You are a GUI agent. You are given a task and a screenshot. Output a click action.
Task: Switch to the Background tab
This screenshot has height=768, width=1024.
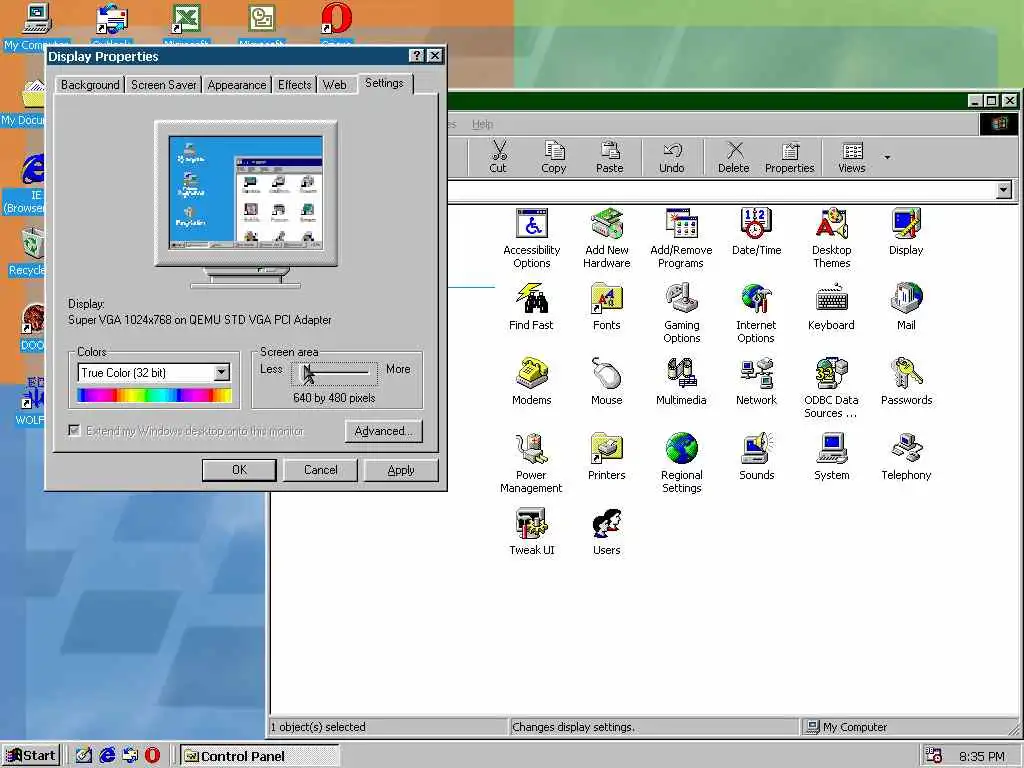pyautogui.click(x=90, y=85)
